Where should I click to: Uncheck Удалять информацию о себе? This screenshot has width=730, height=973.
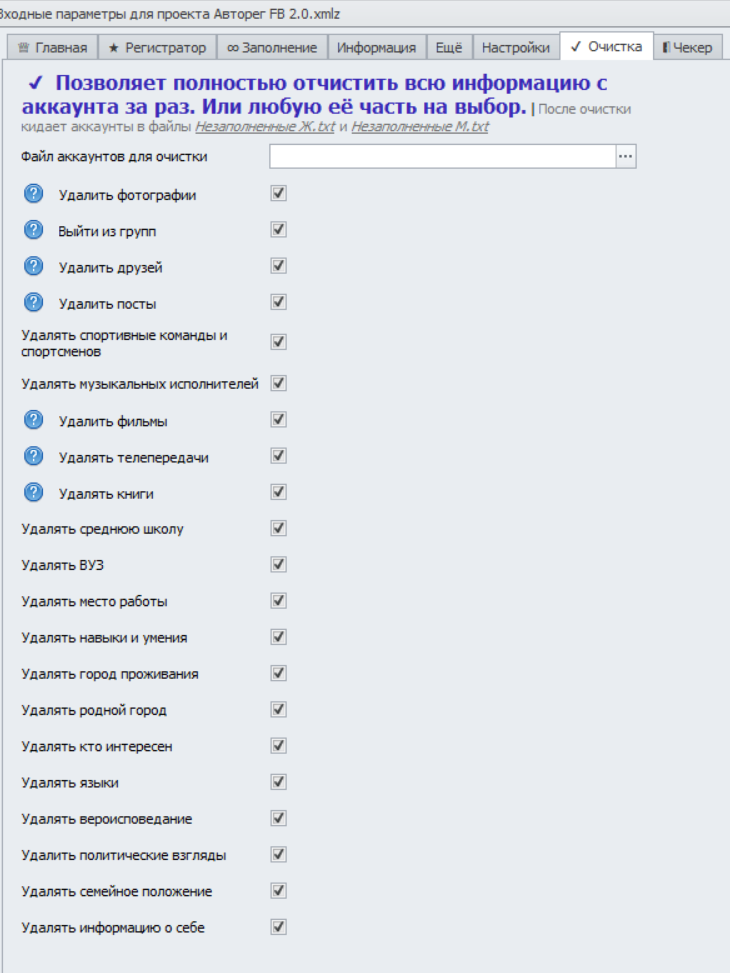(279, 927)
